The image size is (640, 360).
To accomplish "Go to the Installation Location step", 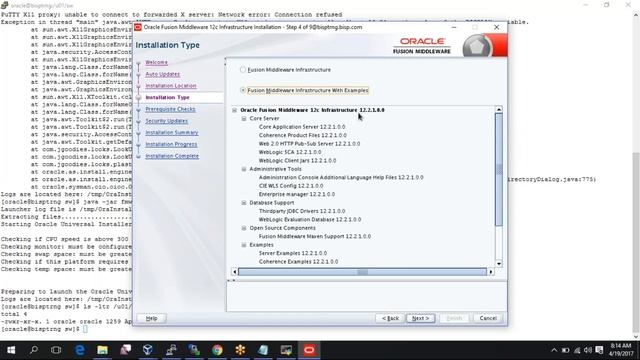I will tap(171, 86).
